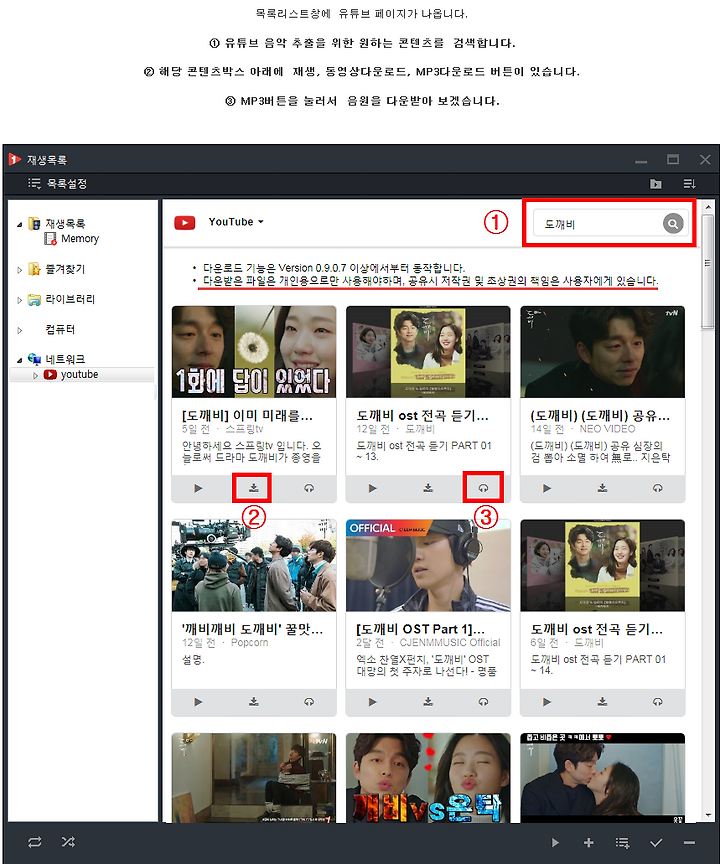Download video for 12일 전 '도깨비 ost 전곡 듣기' card
The height and width of the screenshot is (864, 720).
pyautogui.click(x=428, y=488)
